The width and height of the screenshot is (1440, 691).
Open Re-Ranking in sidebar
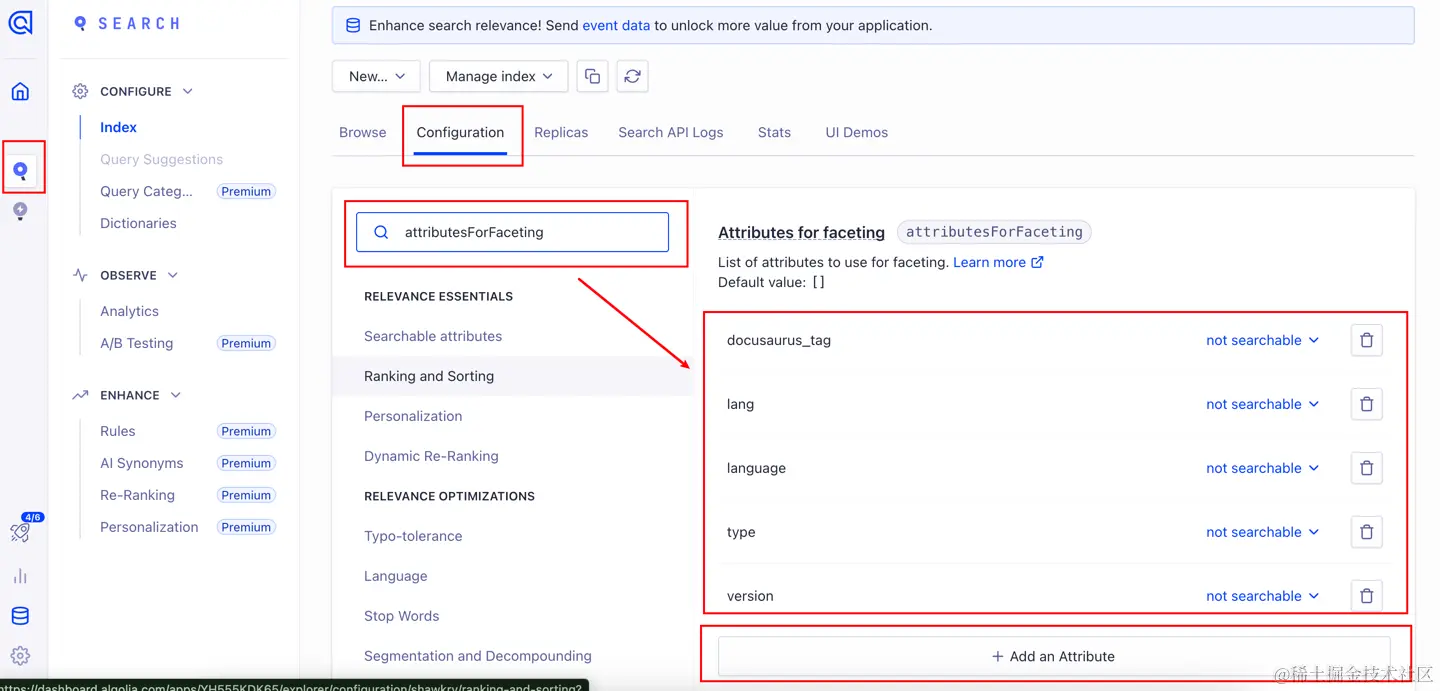click(x=137, y=495)
